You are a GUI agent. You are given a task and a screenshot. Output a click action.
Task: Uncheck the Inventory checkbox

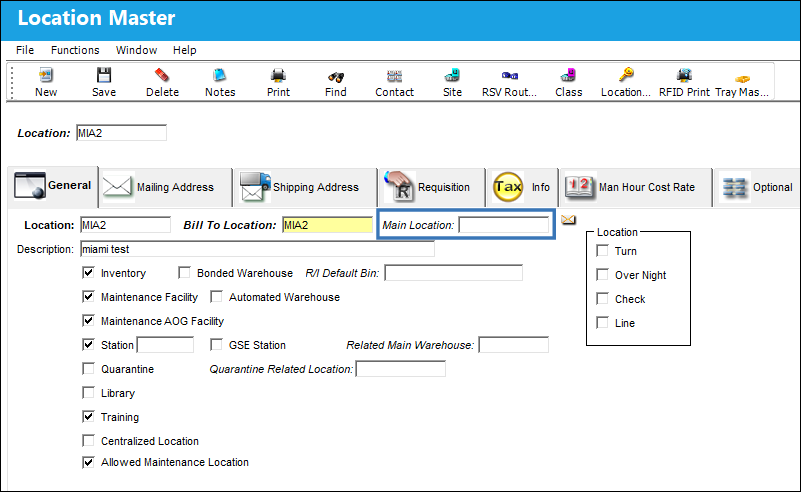point(88,273)
